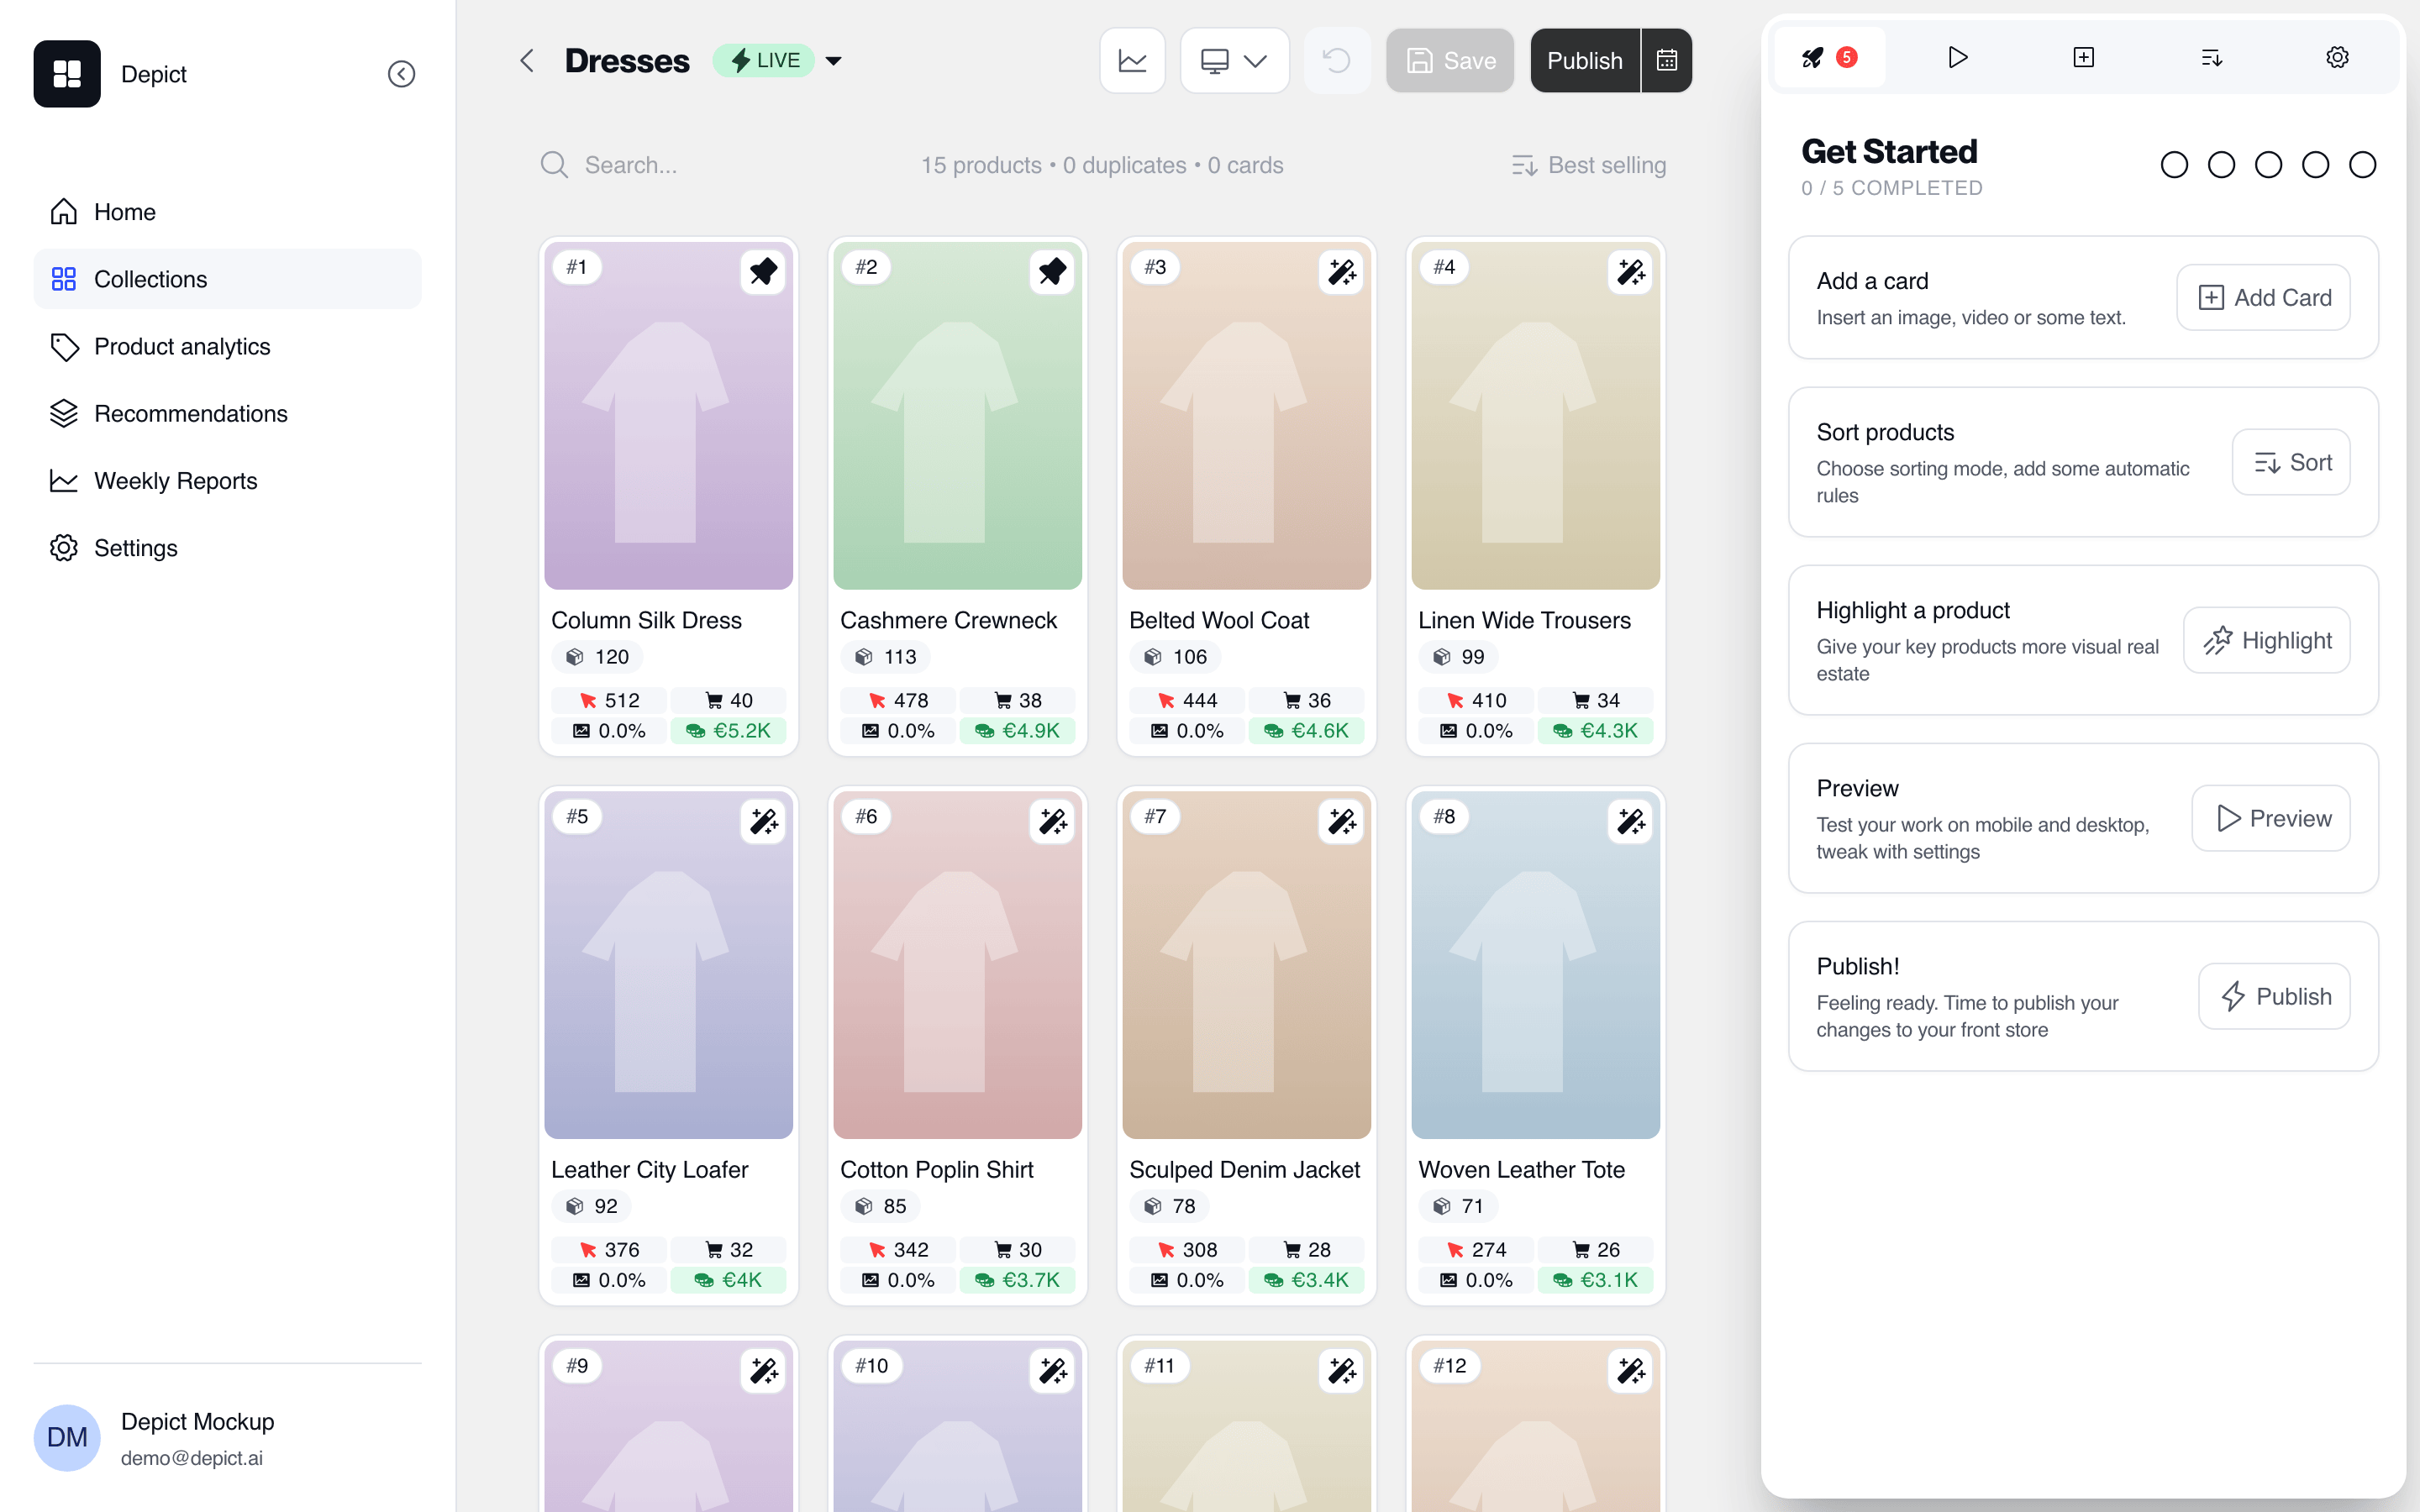Click the Preview button in Get Started

[x=2271, y=818]
